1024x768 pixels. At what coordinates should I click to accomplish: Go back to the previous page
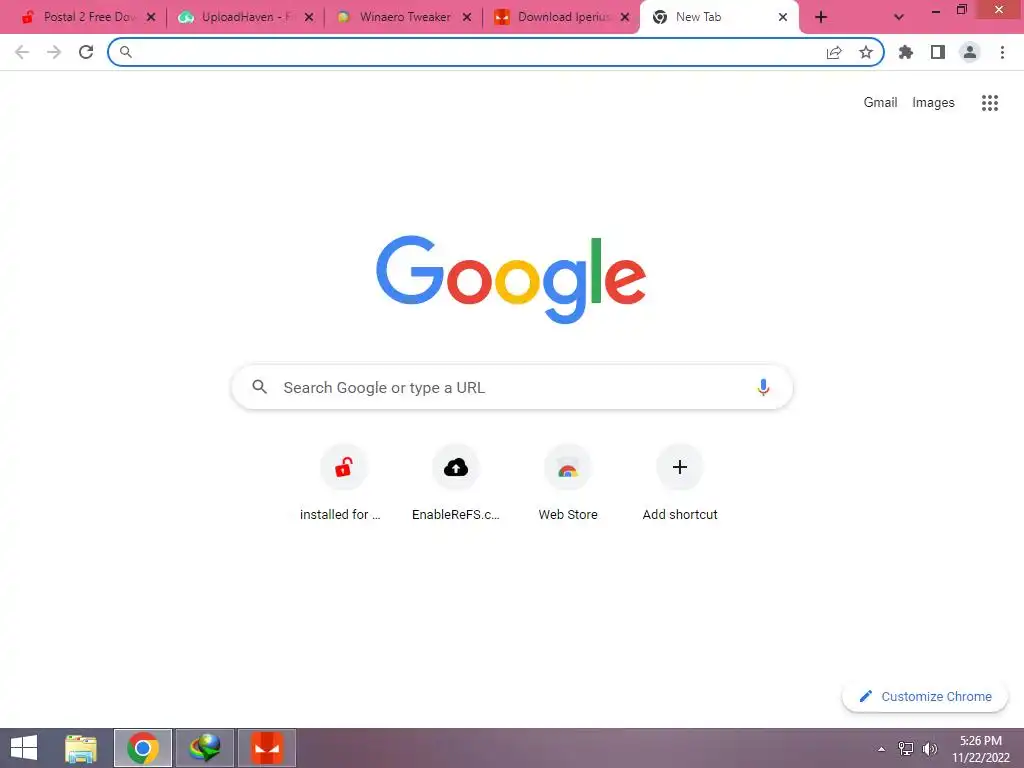22,52
